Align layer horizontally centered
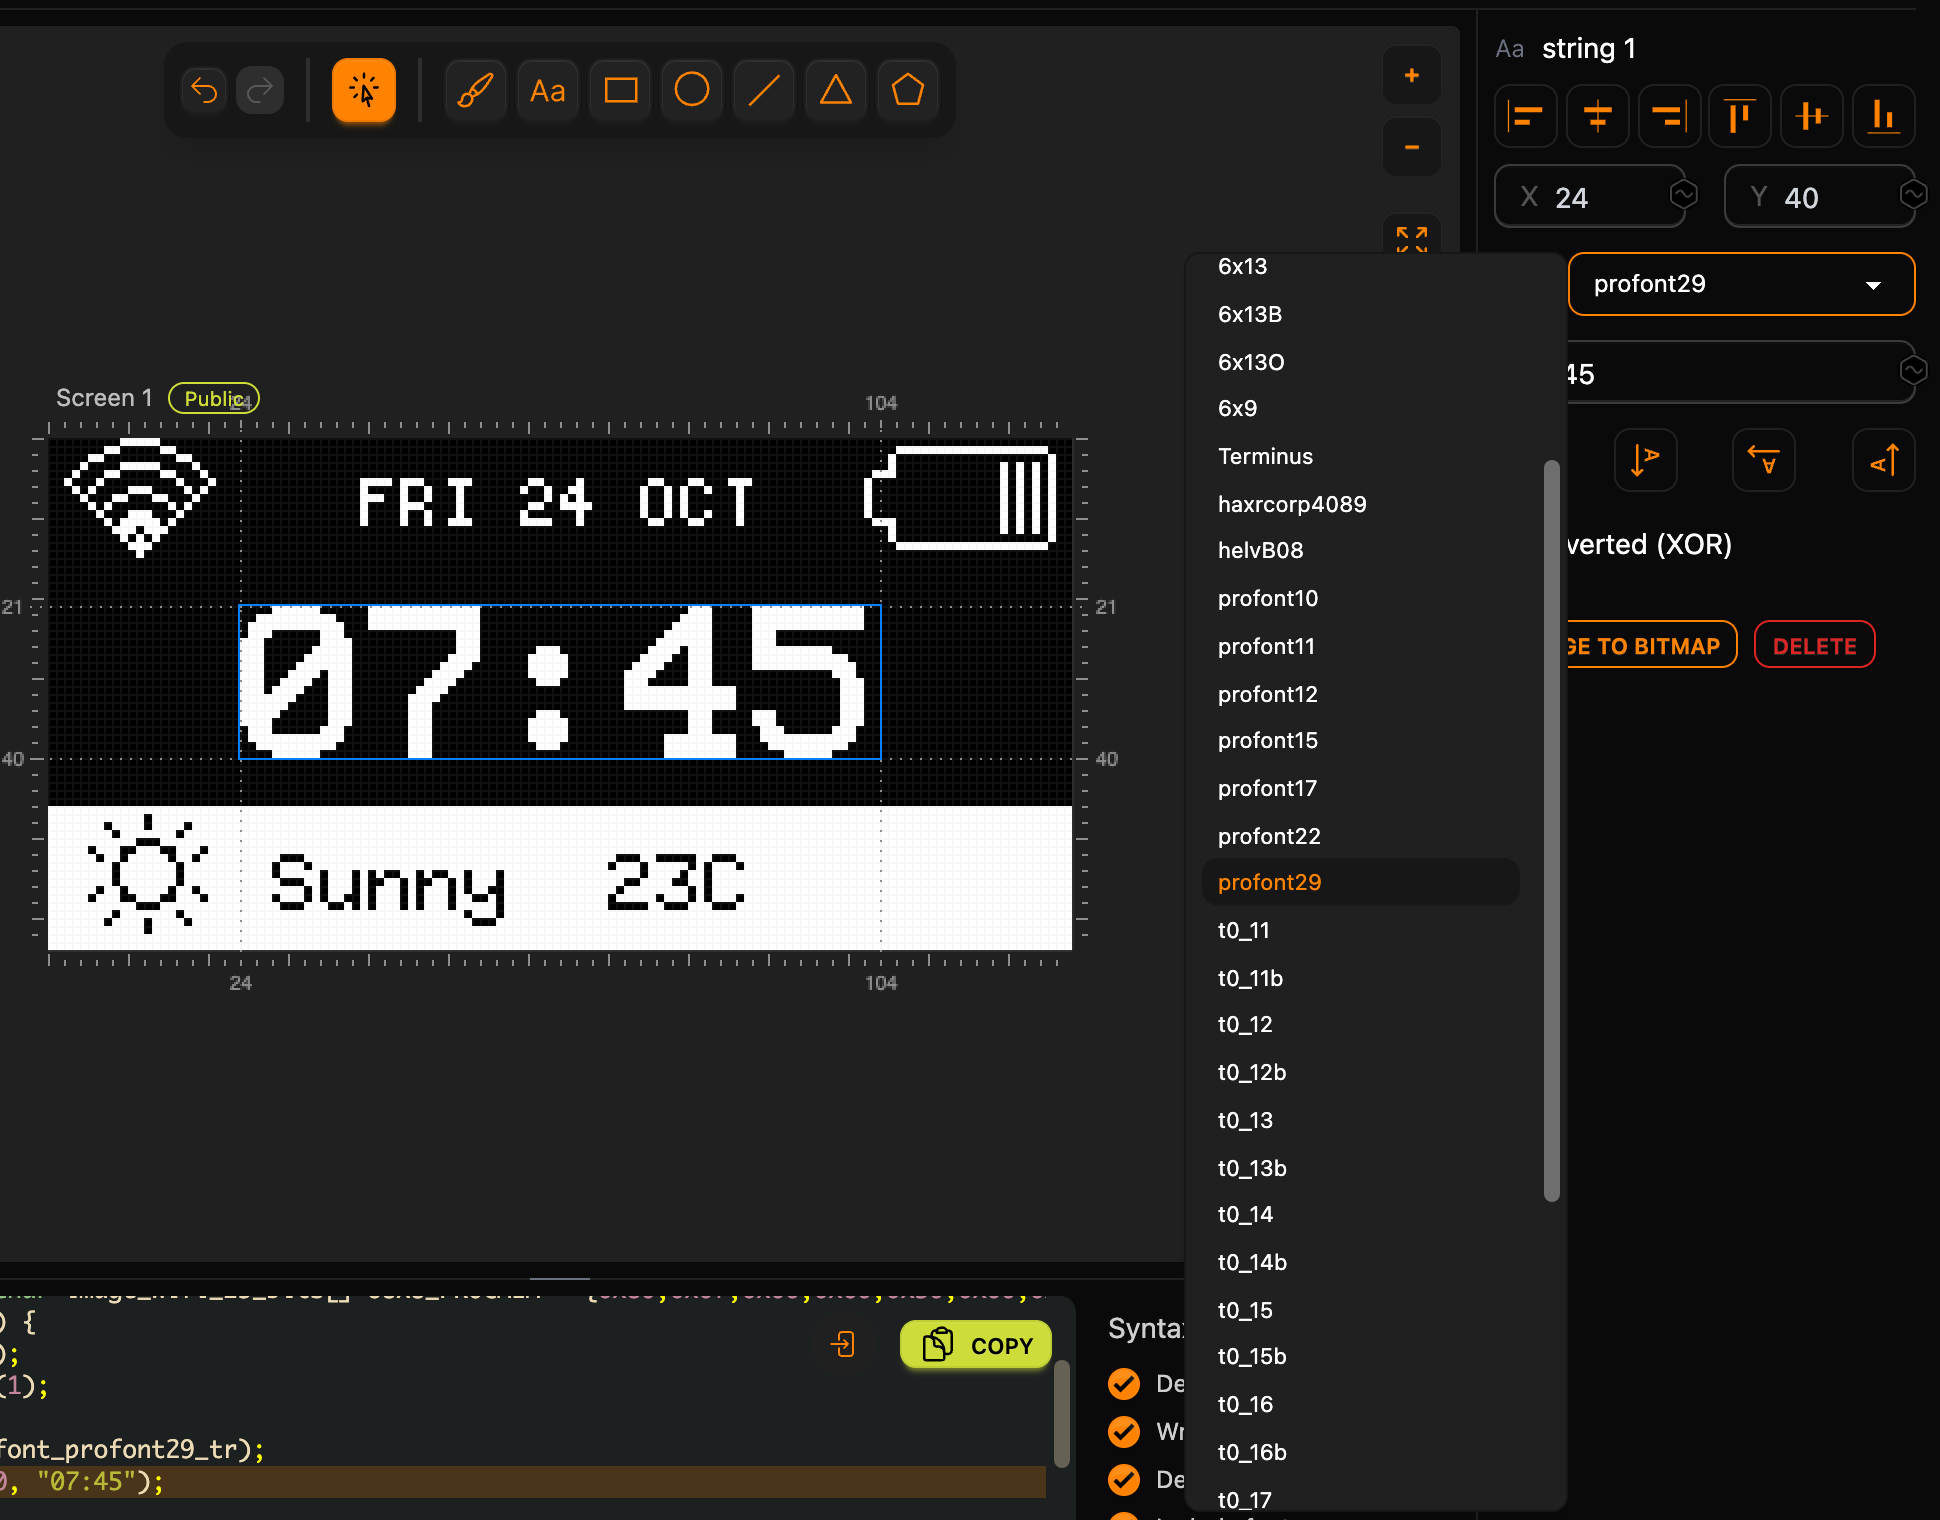This screenshot has height=1520, width=1940. [1598, 116]
